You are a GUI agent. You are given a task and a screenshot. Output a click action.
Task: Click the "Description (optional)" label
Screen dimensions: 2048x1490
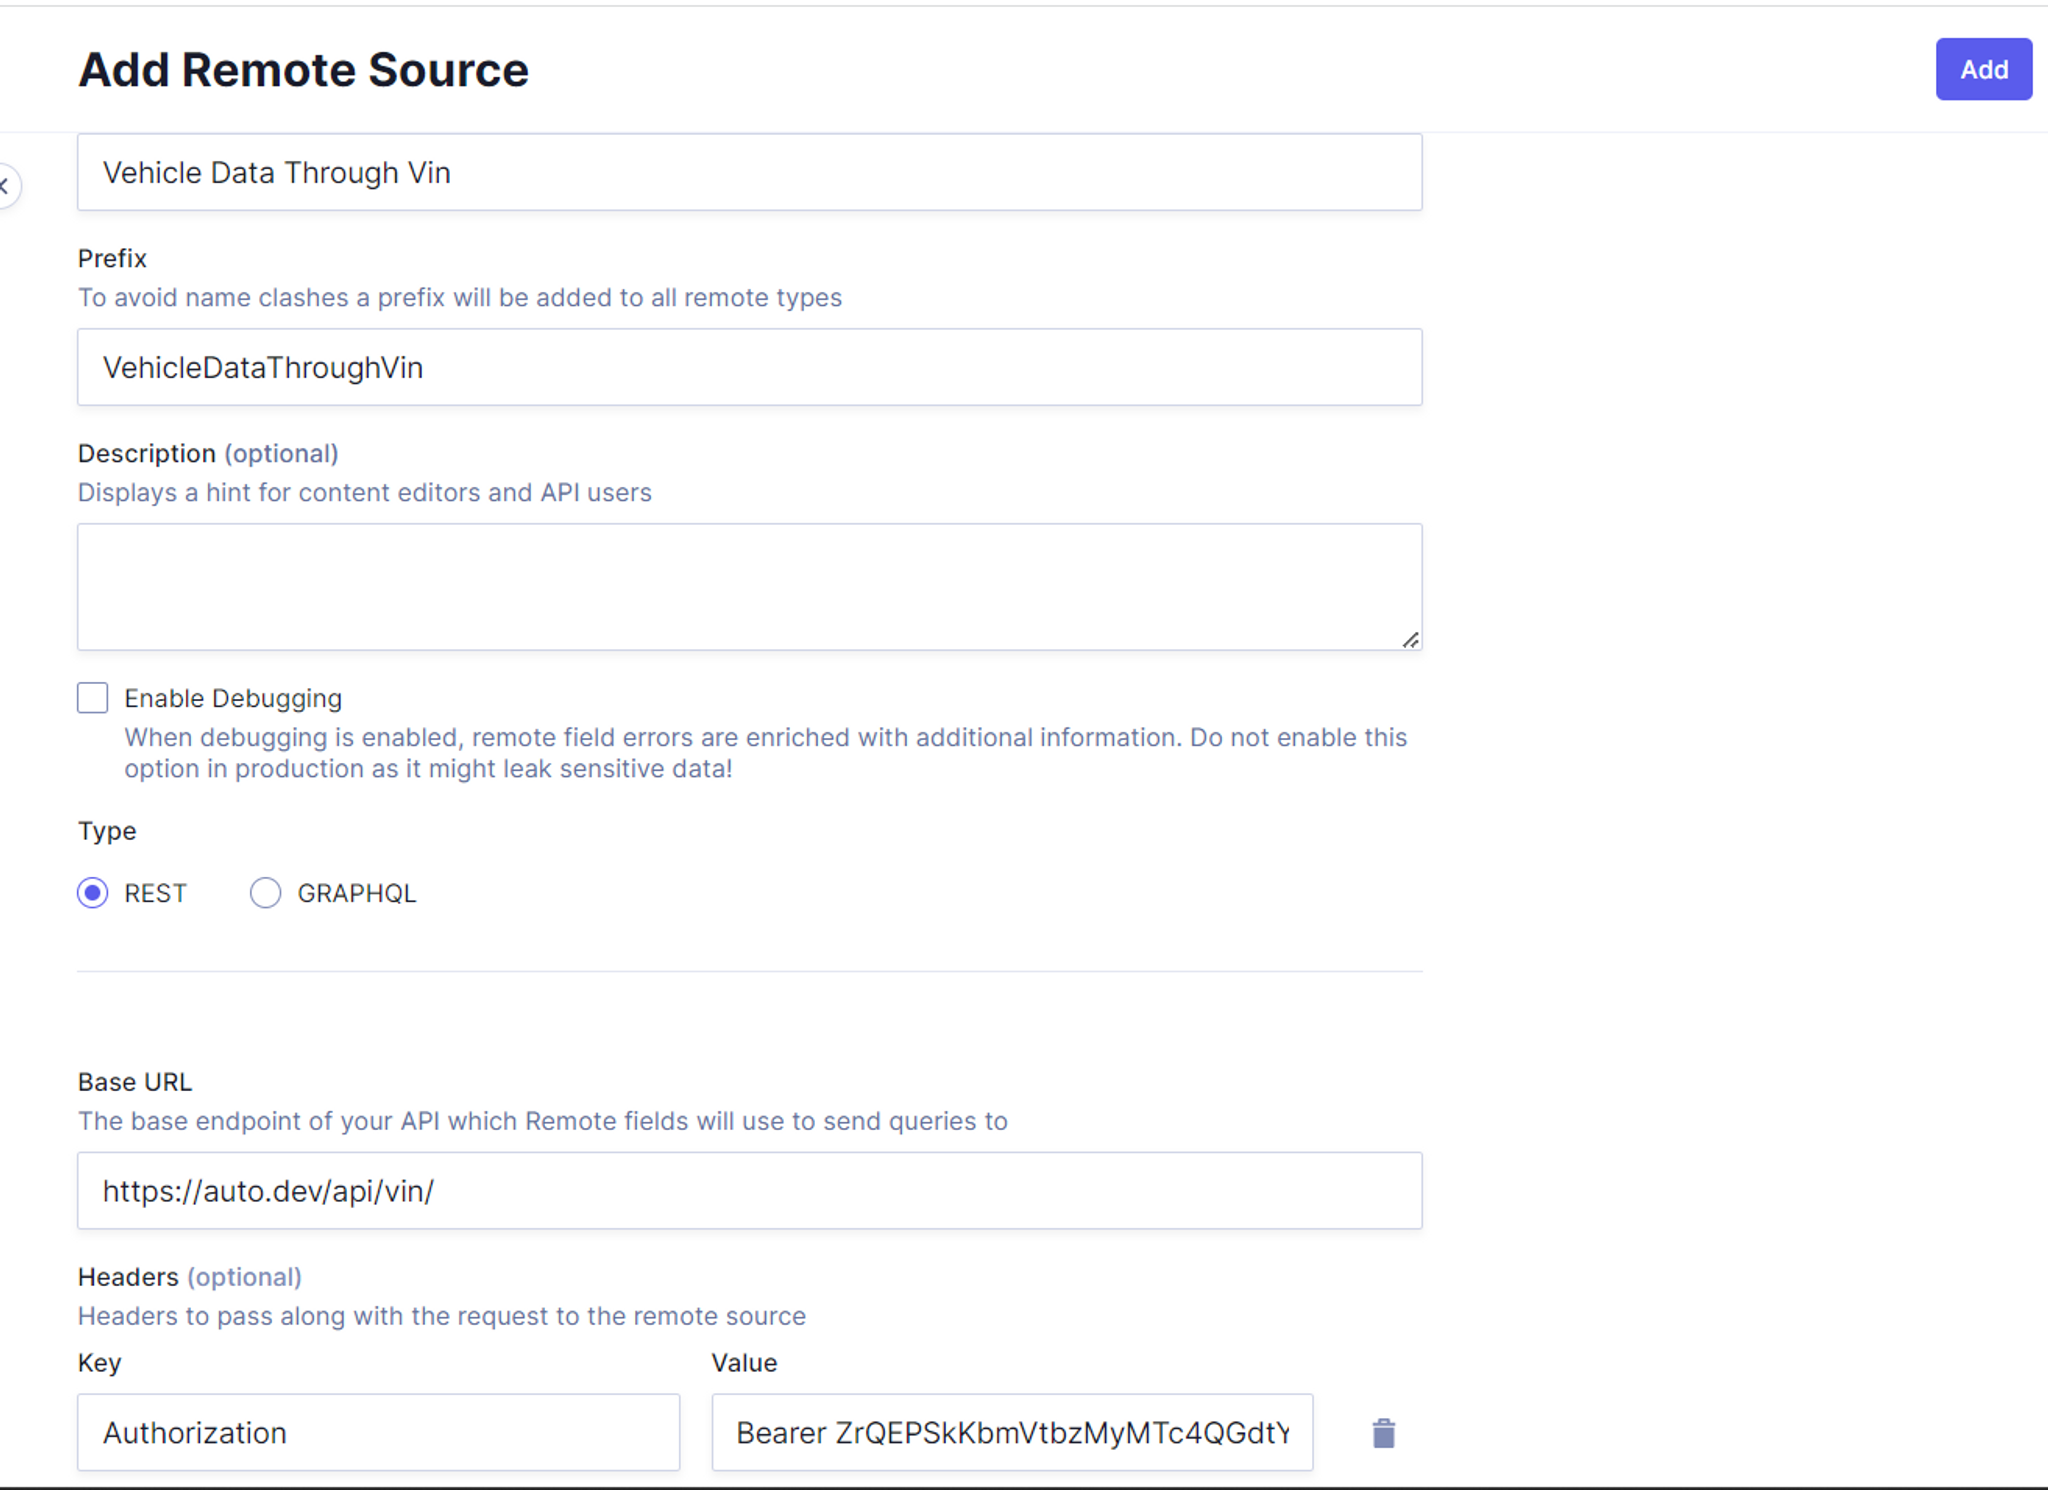(x=208, y=453)
